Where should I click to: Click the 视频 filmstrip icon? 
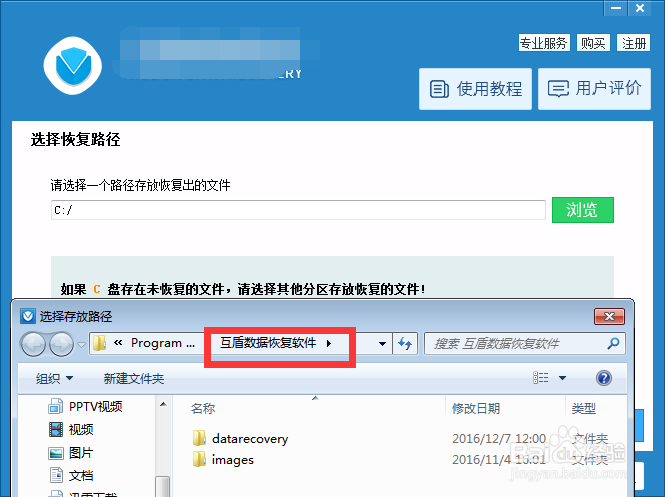click(x=56, y=429)
